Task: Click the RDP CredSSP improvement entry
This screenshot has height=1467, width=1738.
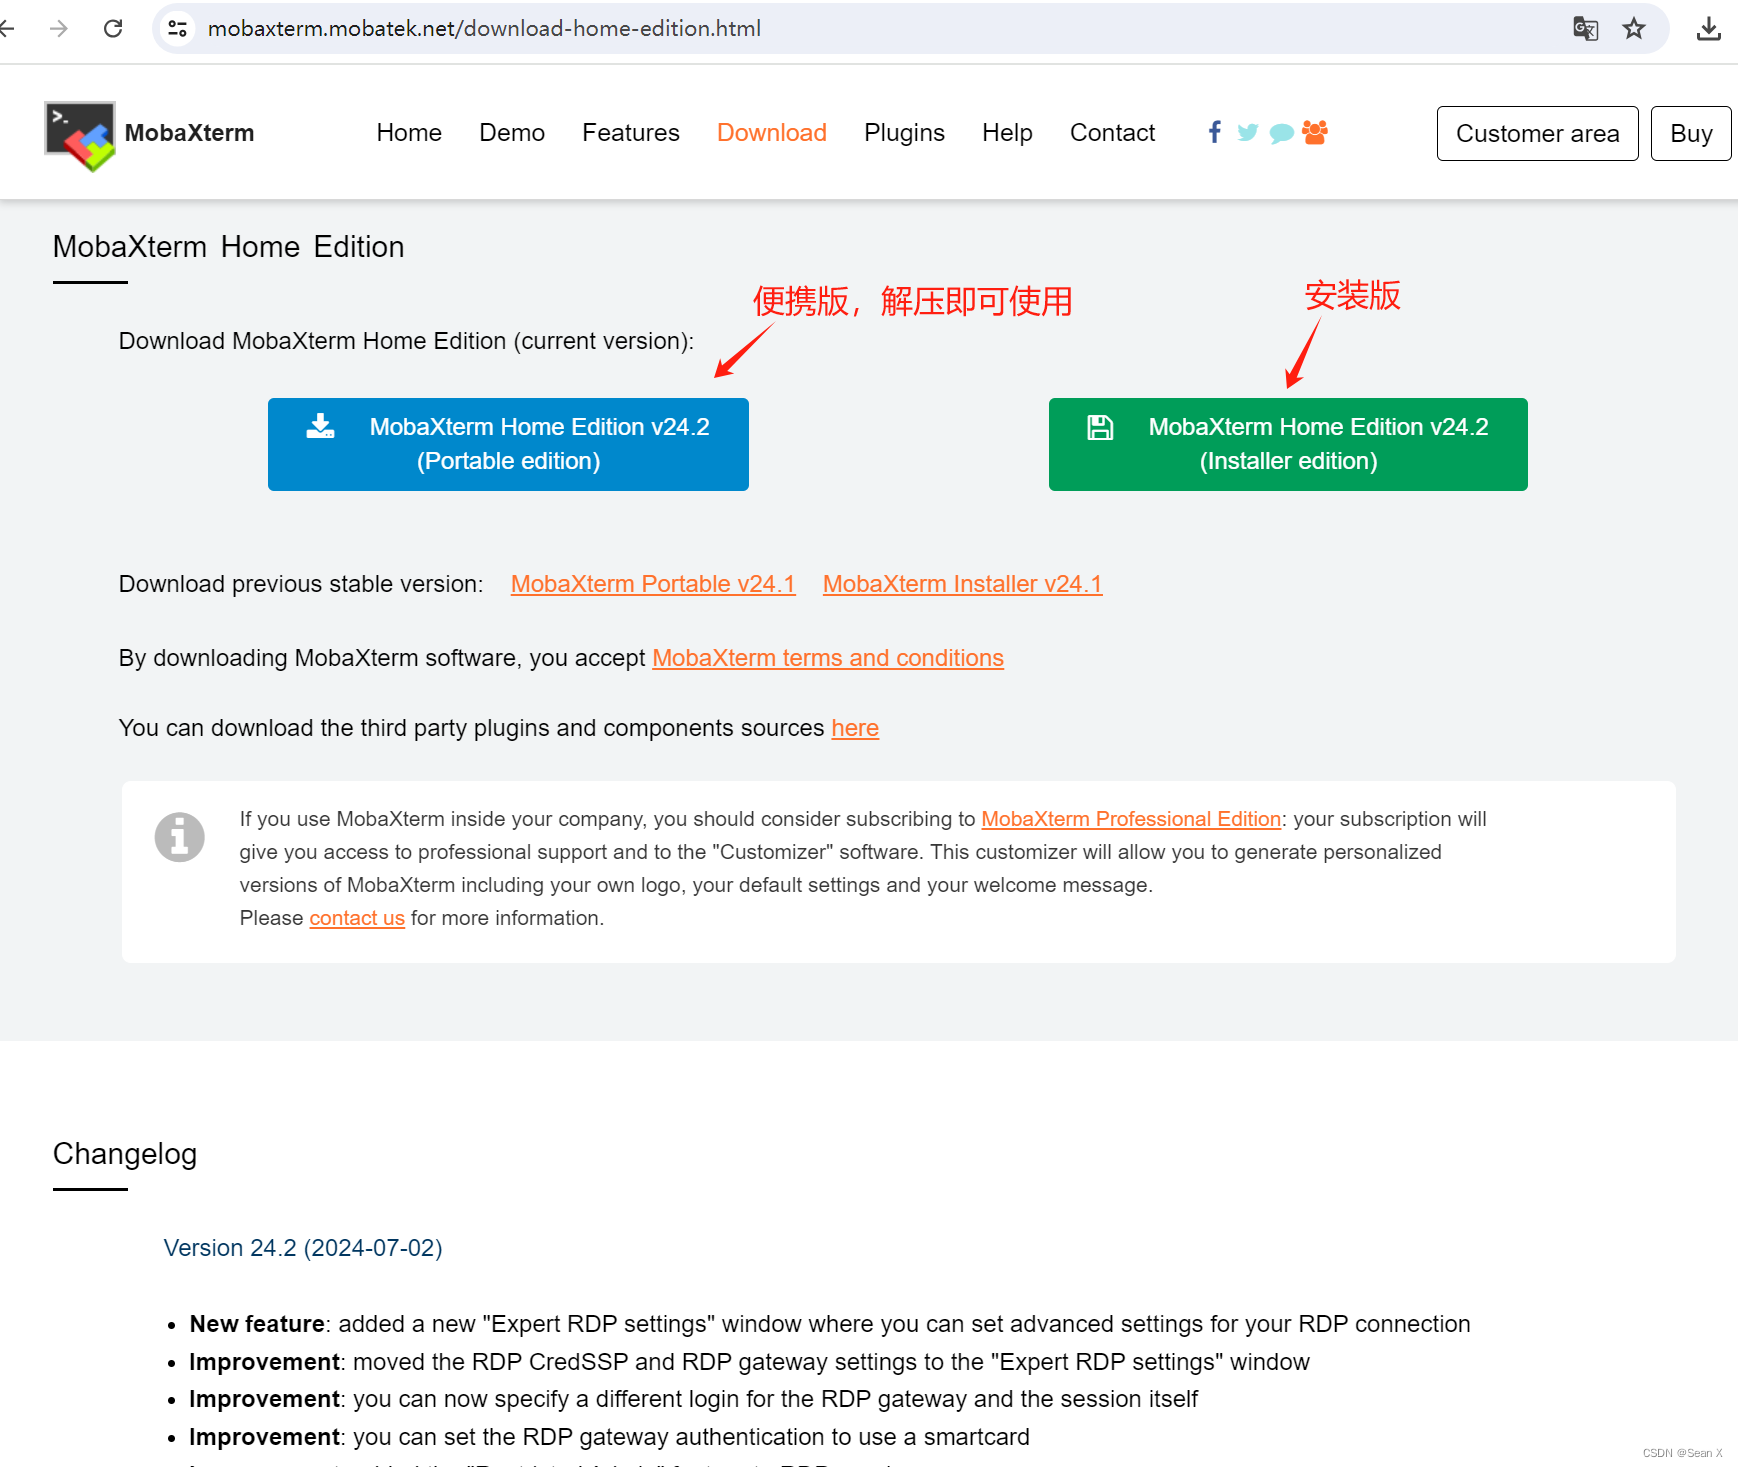Action: tap(749, 1362)
